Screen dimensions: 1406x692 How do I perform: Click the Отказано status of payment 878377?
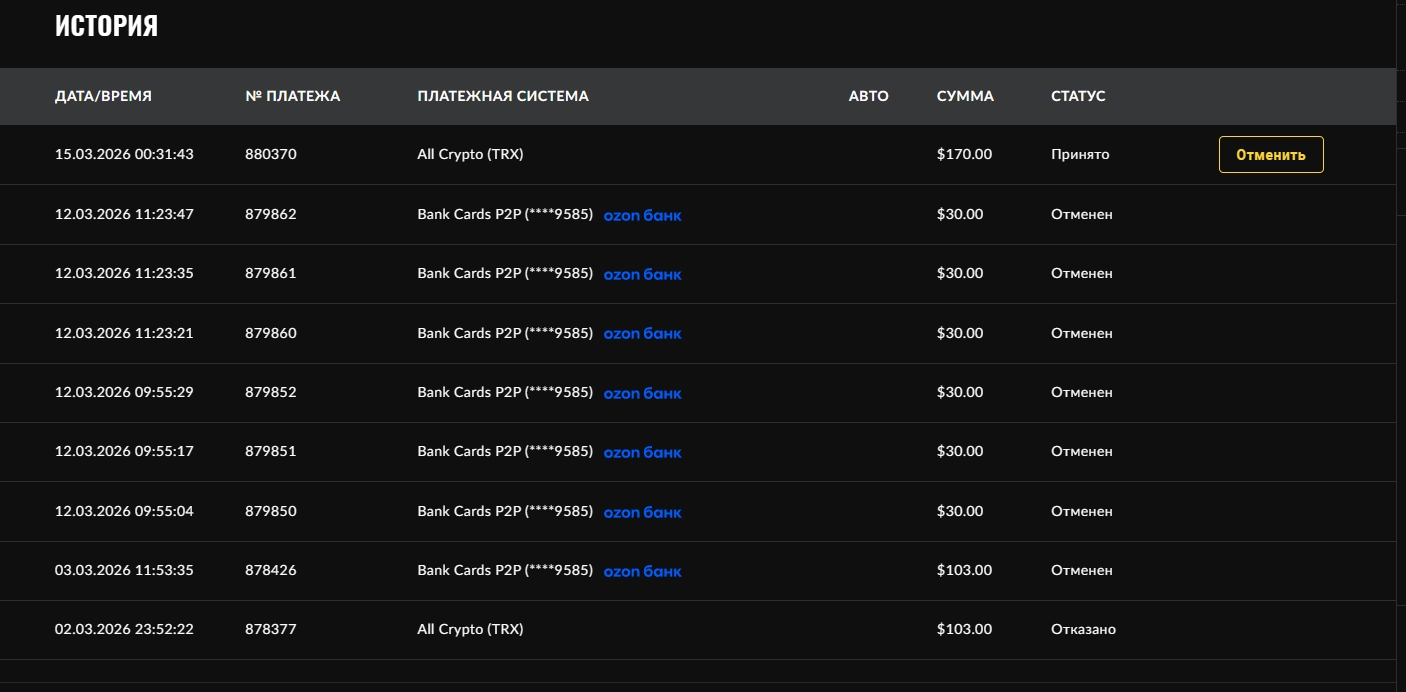pyautogui.click(x=1083, y=629)
